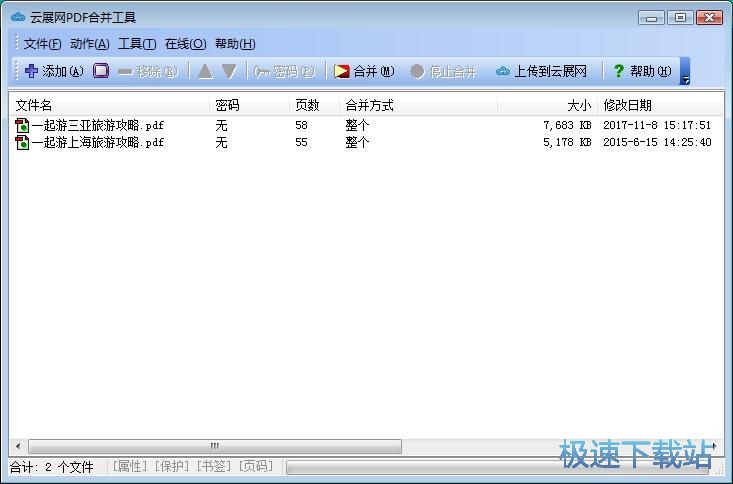Click the cloud app icon in title bar

pos(18,17)
